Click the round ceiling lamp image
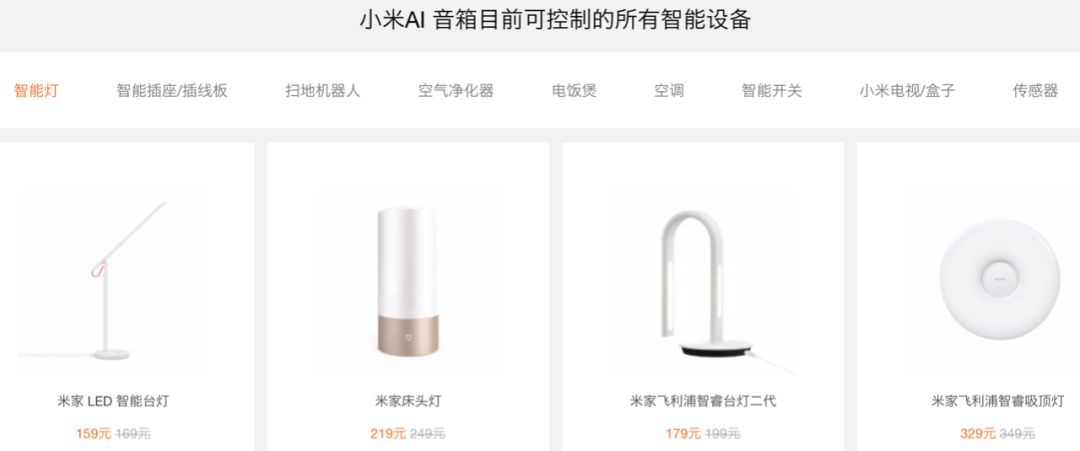This screenshot has width=1080, height=451. pos(999,280)
